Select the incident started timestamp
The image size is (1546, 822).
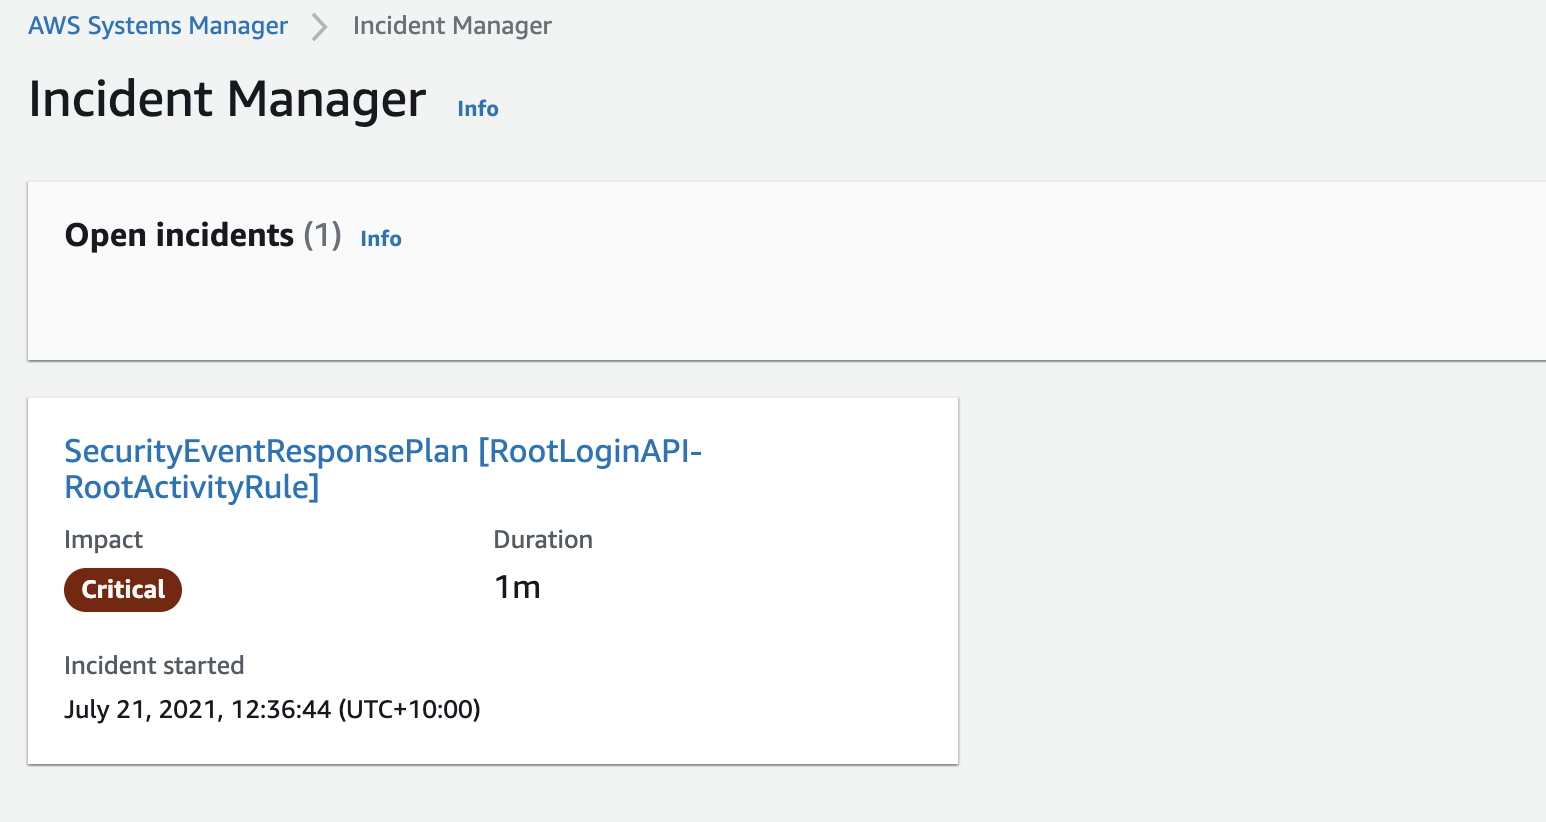tap(271, 709)
